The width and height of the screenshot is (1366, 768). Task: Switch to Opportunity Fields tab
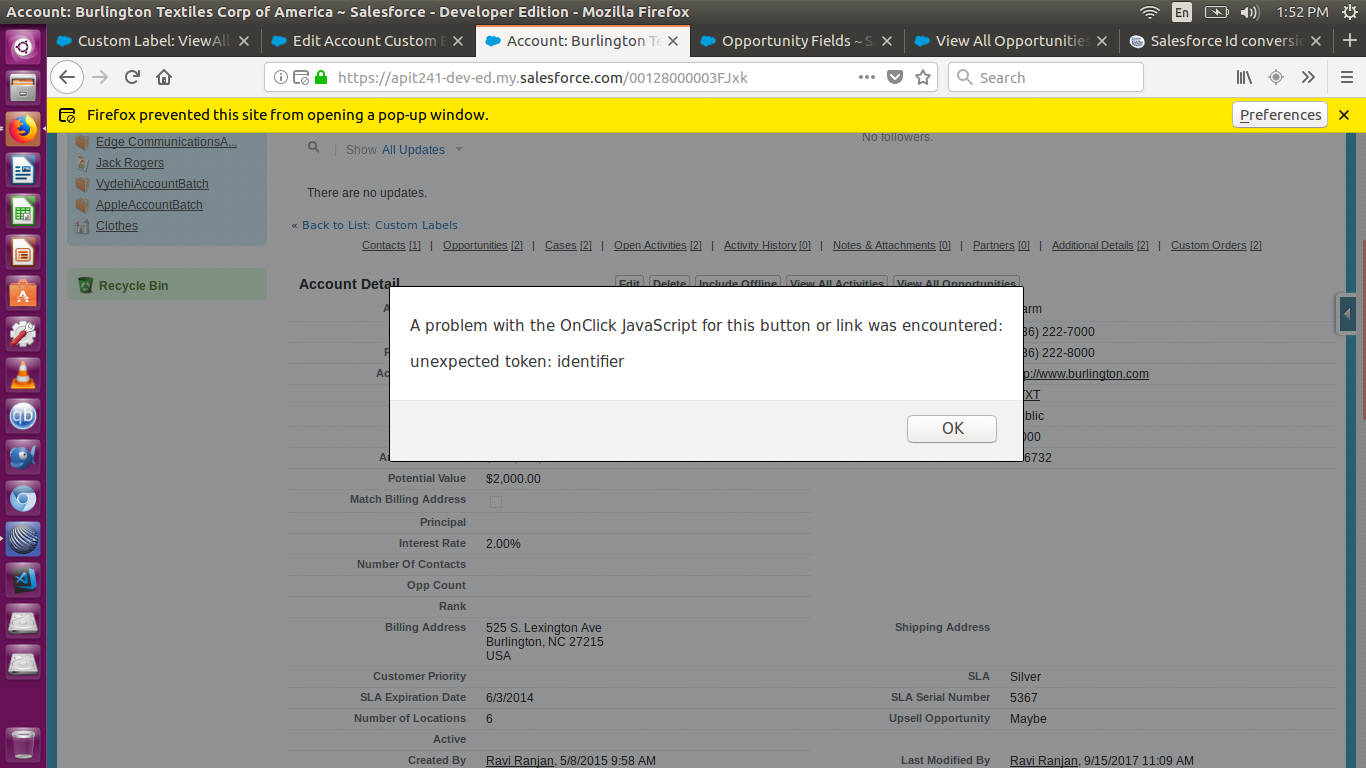(797, 41)
